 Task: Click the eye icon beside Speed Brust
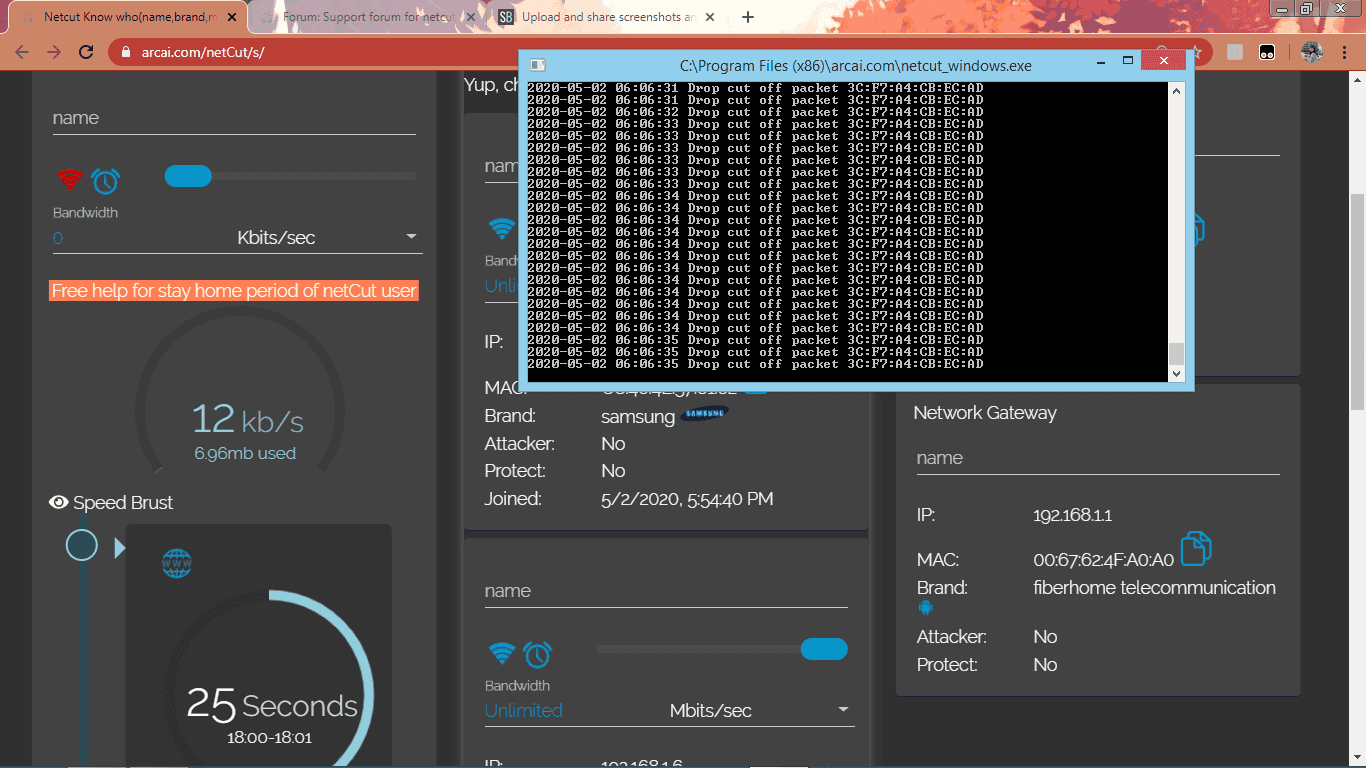coord(59,502)
